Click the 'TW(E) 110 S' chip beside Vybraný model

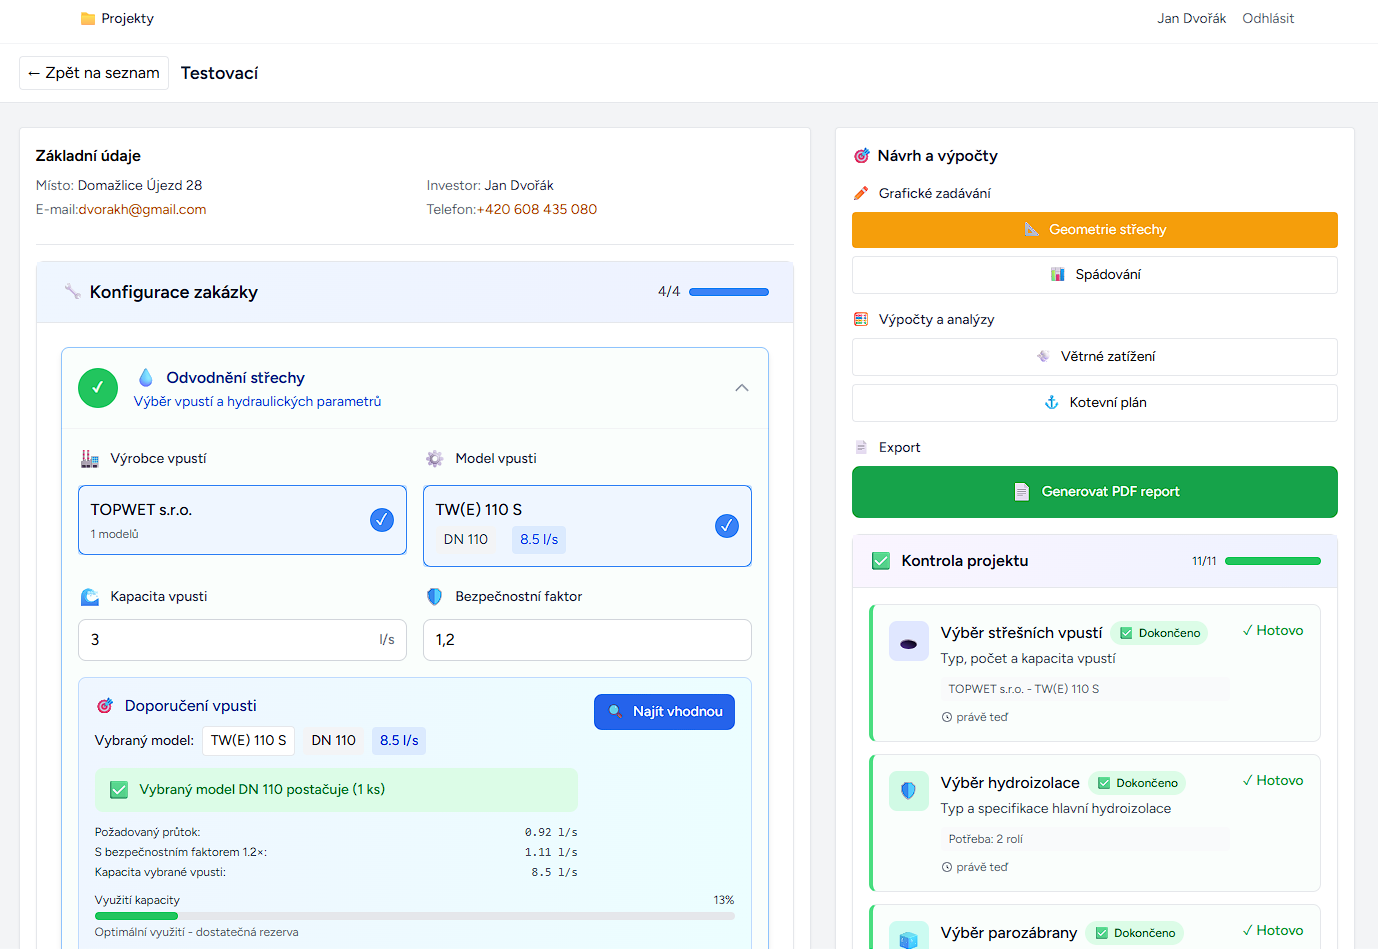coord(249,741)
